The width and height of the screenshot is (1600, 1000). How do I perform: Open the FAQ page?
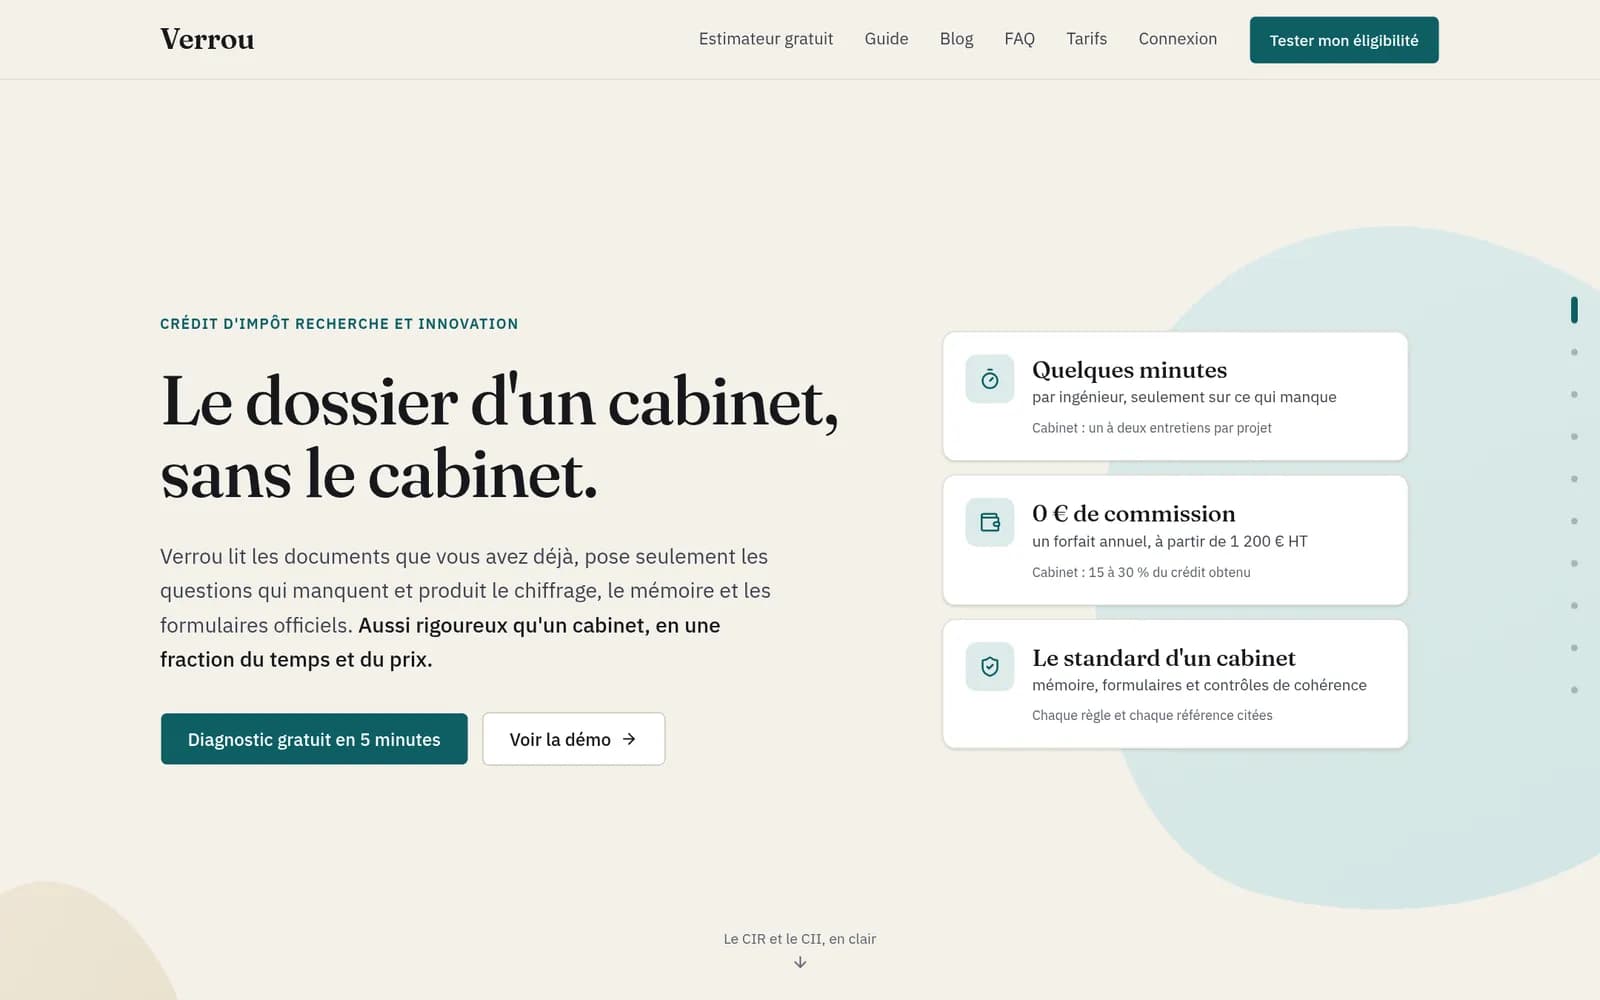coord(1019,39)
